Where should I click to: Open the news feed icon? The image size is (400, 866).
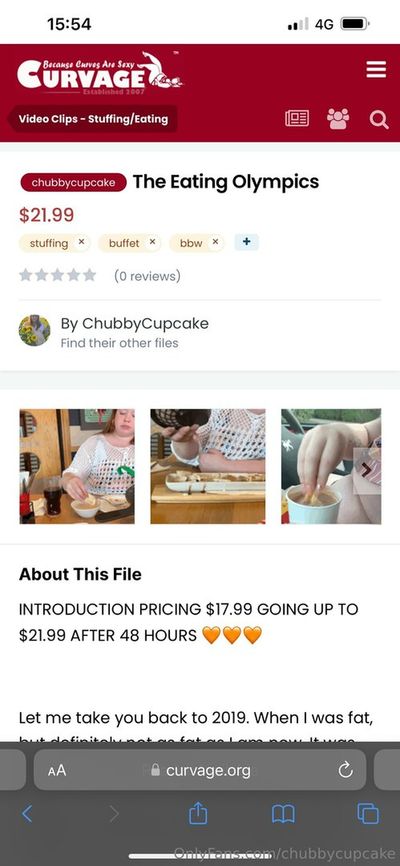(x=297, y=119)
